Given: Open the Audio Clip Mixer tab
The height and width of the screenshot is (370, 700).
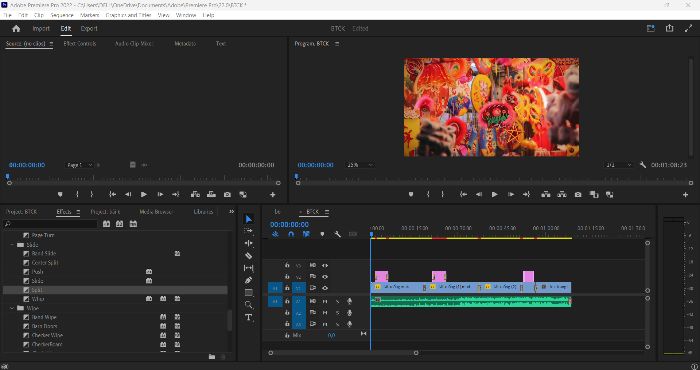Looking at the screenshot, I should (133, 44).
